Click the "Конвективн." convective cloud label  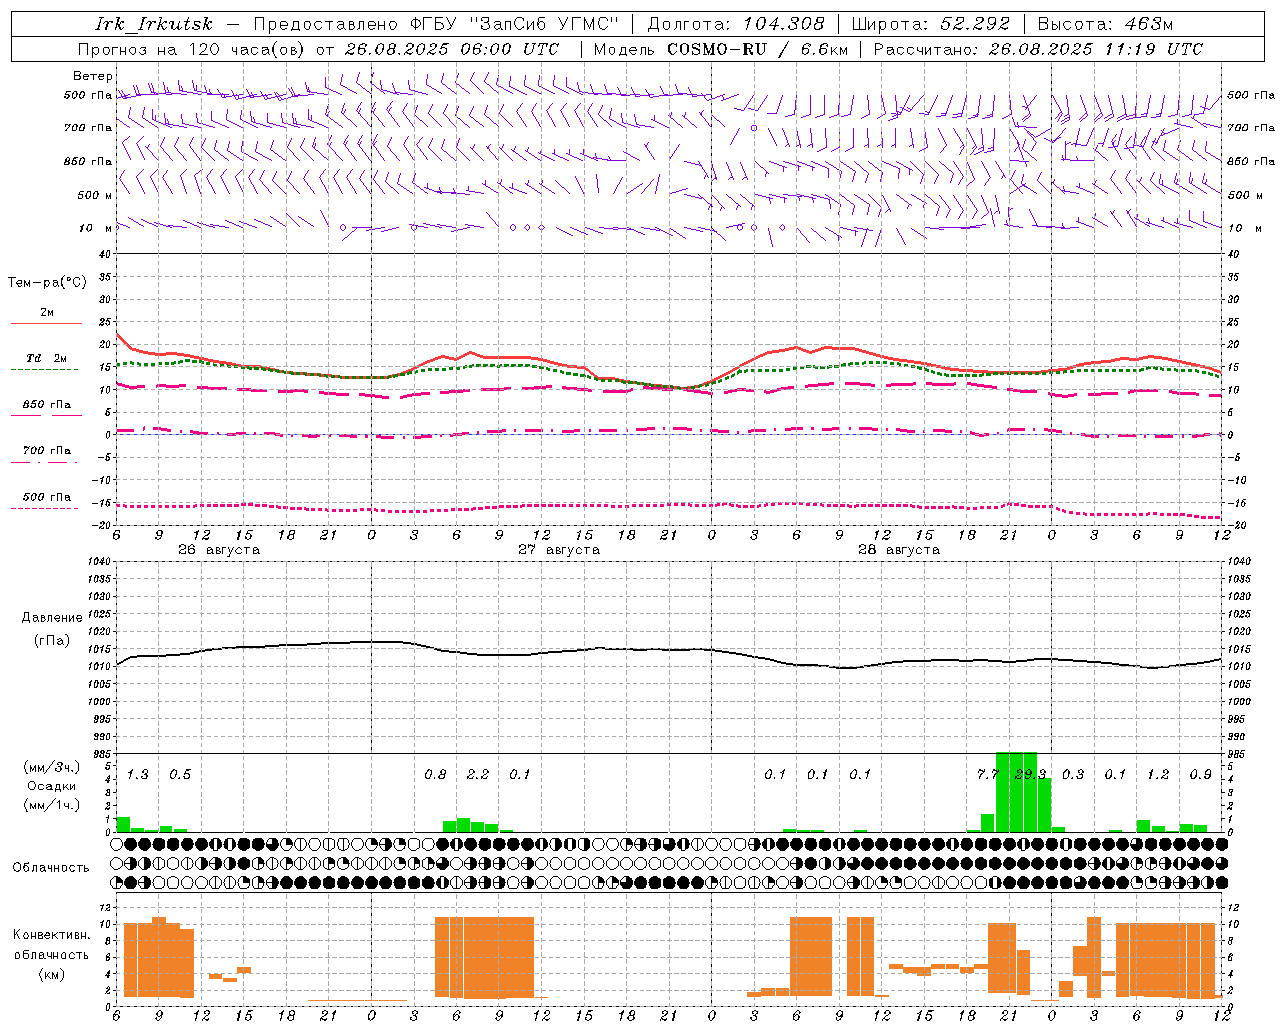tap(52, 935)
